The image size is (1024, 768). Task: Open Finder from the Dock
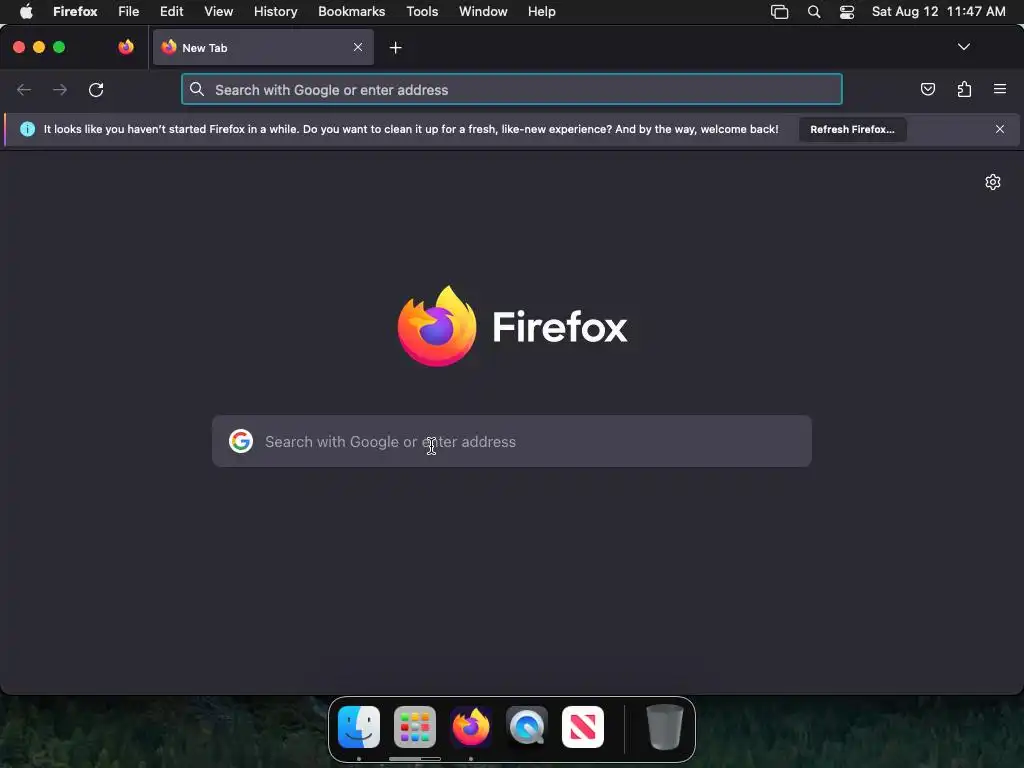click(x=359, y=727)
